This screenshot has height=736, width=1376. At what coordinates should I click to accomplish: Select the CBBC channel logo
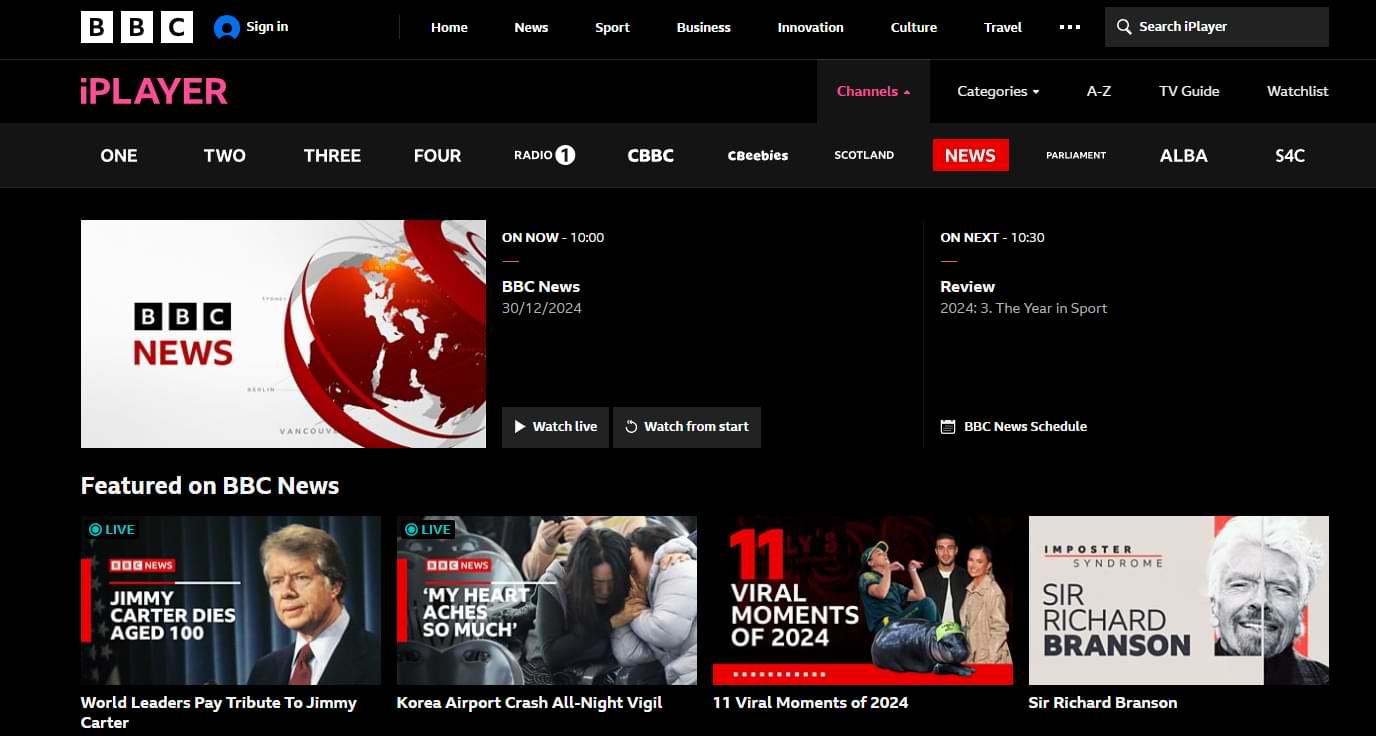point(650,155)
